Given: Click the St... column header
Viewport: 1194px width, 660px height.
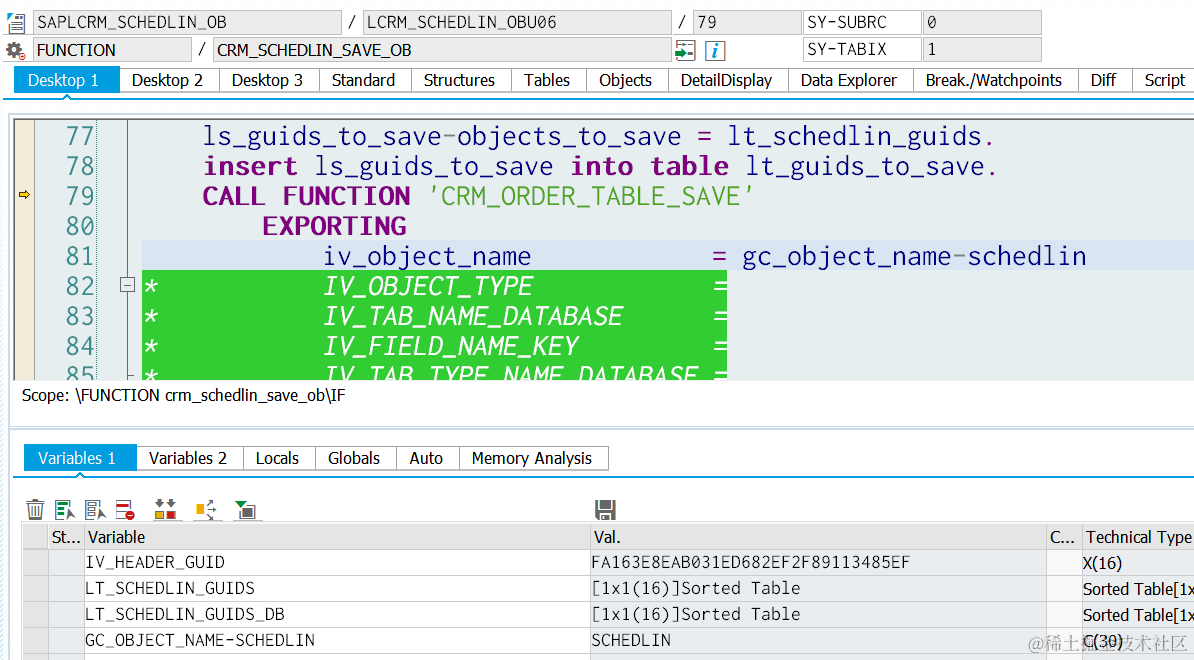Looking at the screenshot, I should 66,537.
